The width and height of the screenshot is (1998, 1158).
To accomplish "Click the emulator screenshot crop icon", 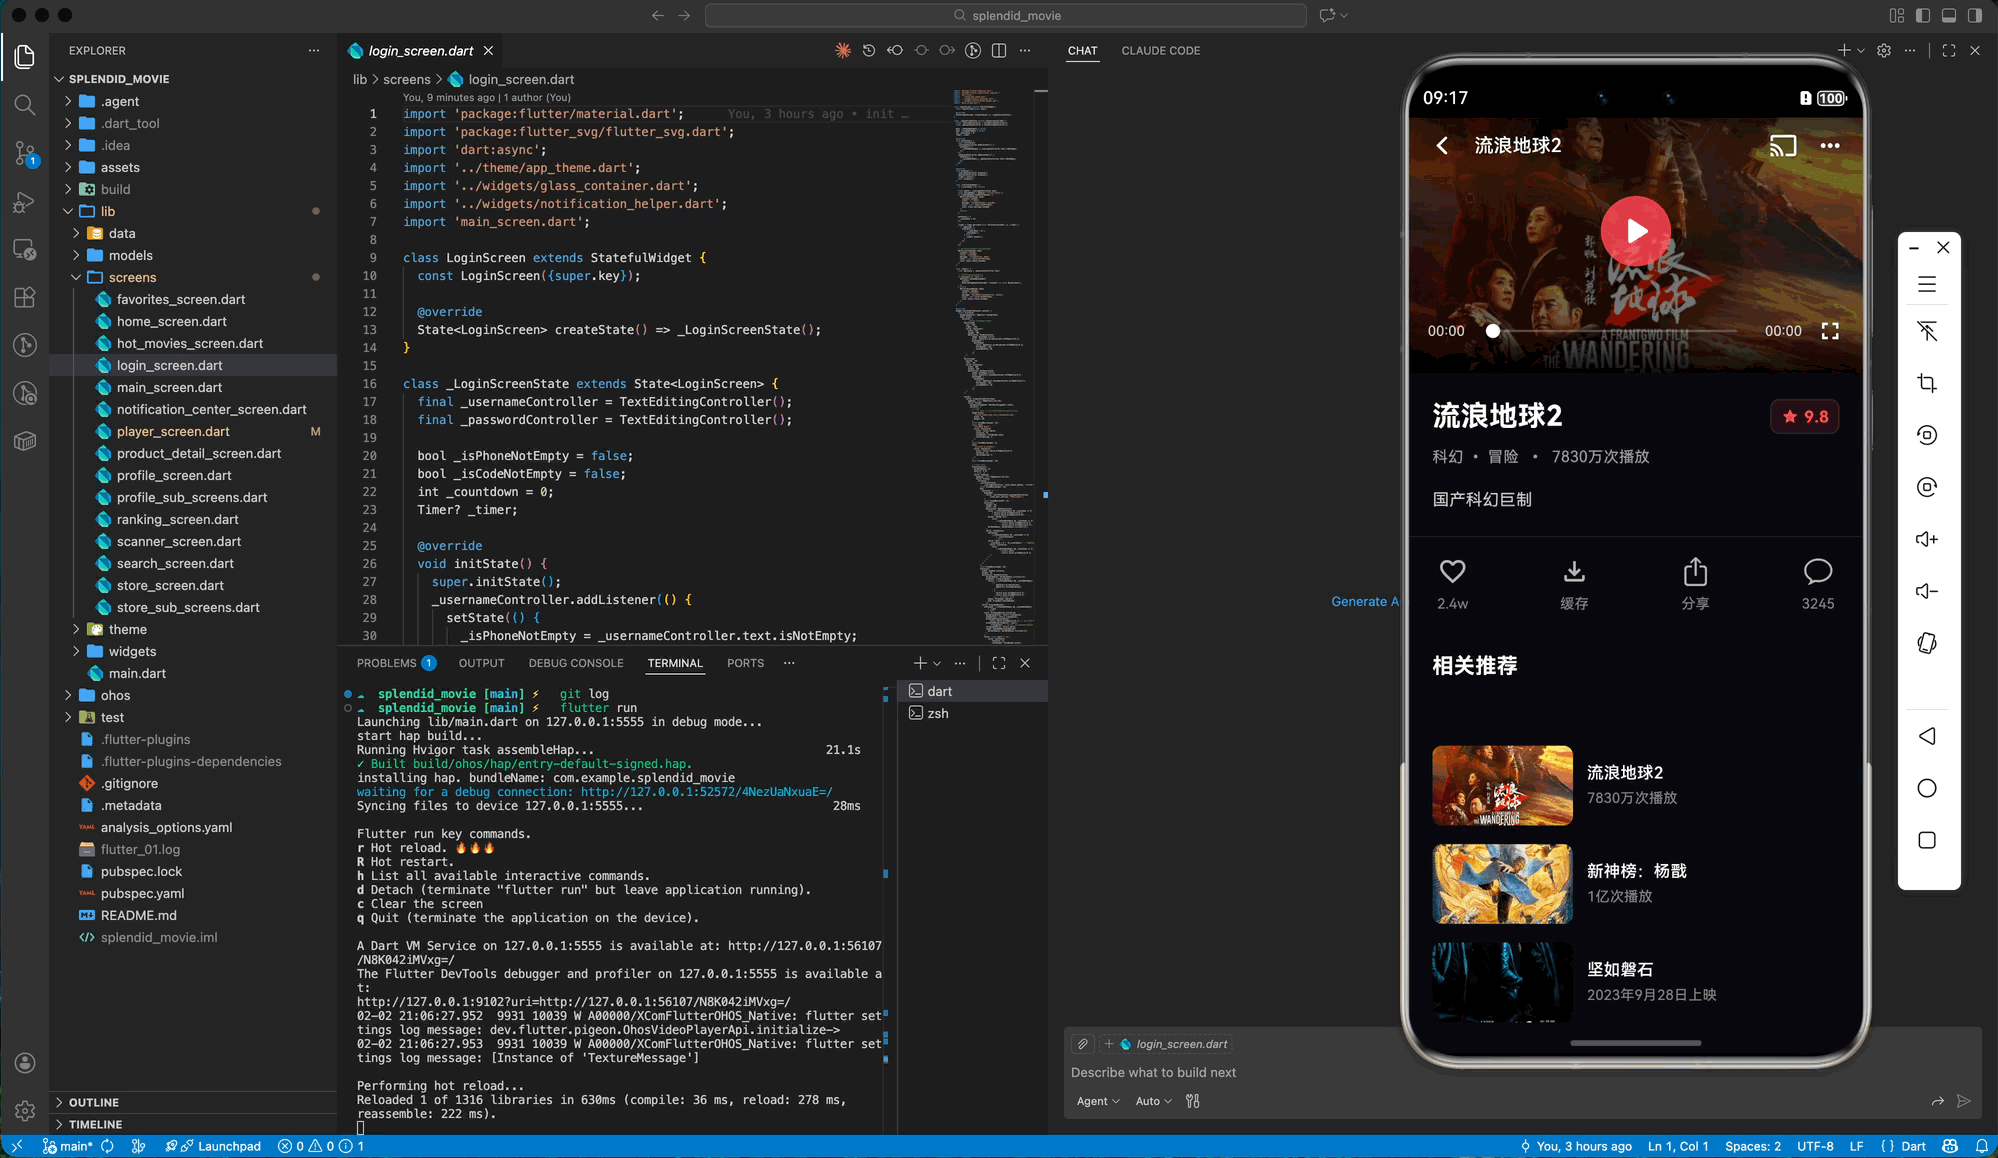I will [x=1927, y=383].
